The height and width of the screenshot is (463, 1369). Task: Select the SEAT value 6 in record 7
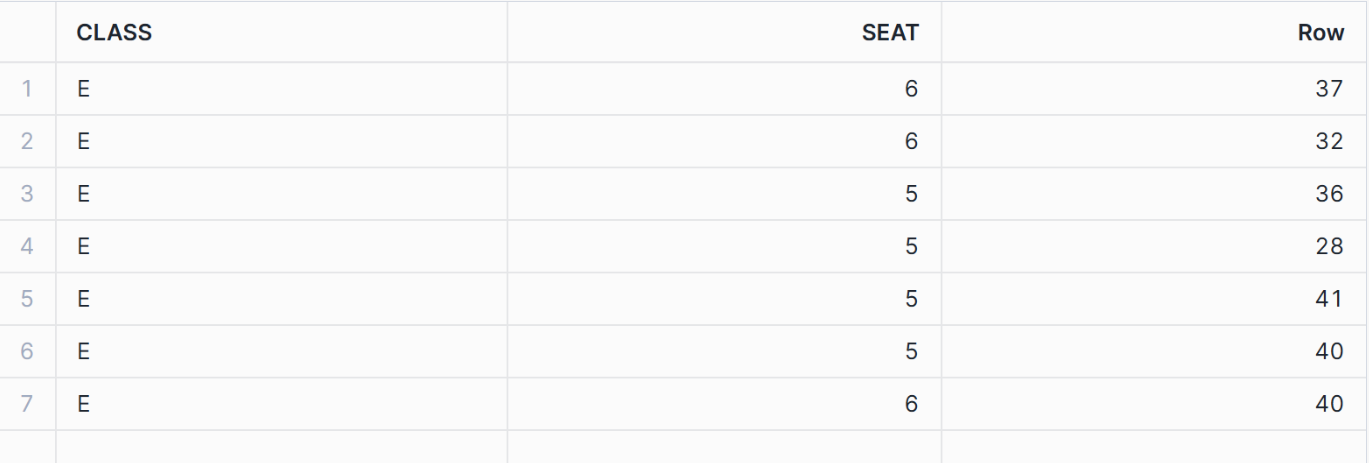point(724,404)
